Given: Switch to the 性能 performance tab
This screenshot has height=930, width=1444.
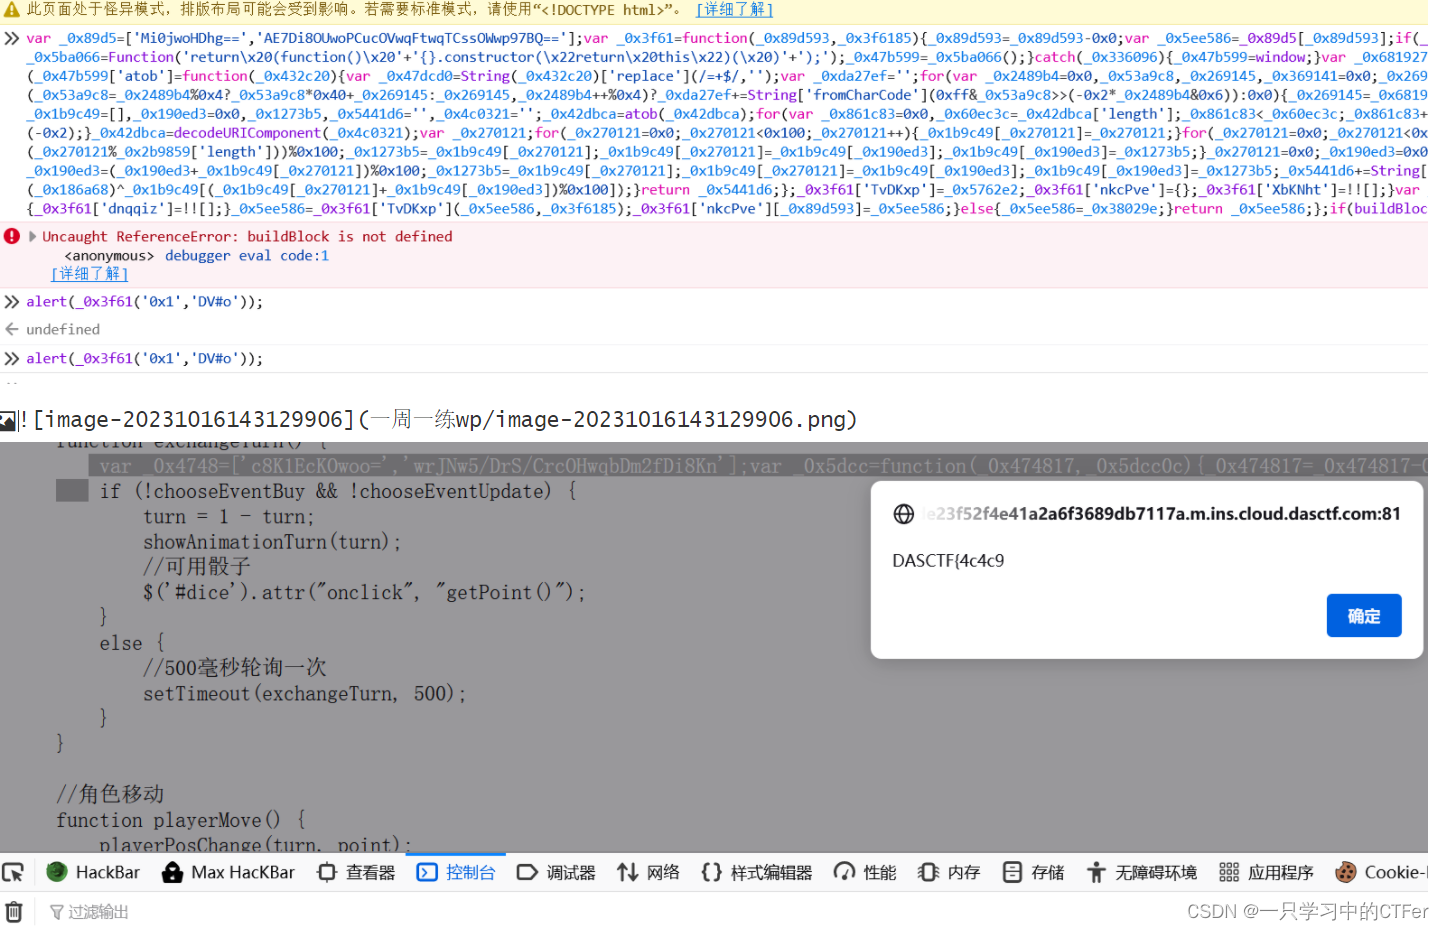Looking at the screenshot, I should 866,872.
